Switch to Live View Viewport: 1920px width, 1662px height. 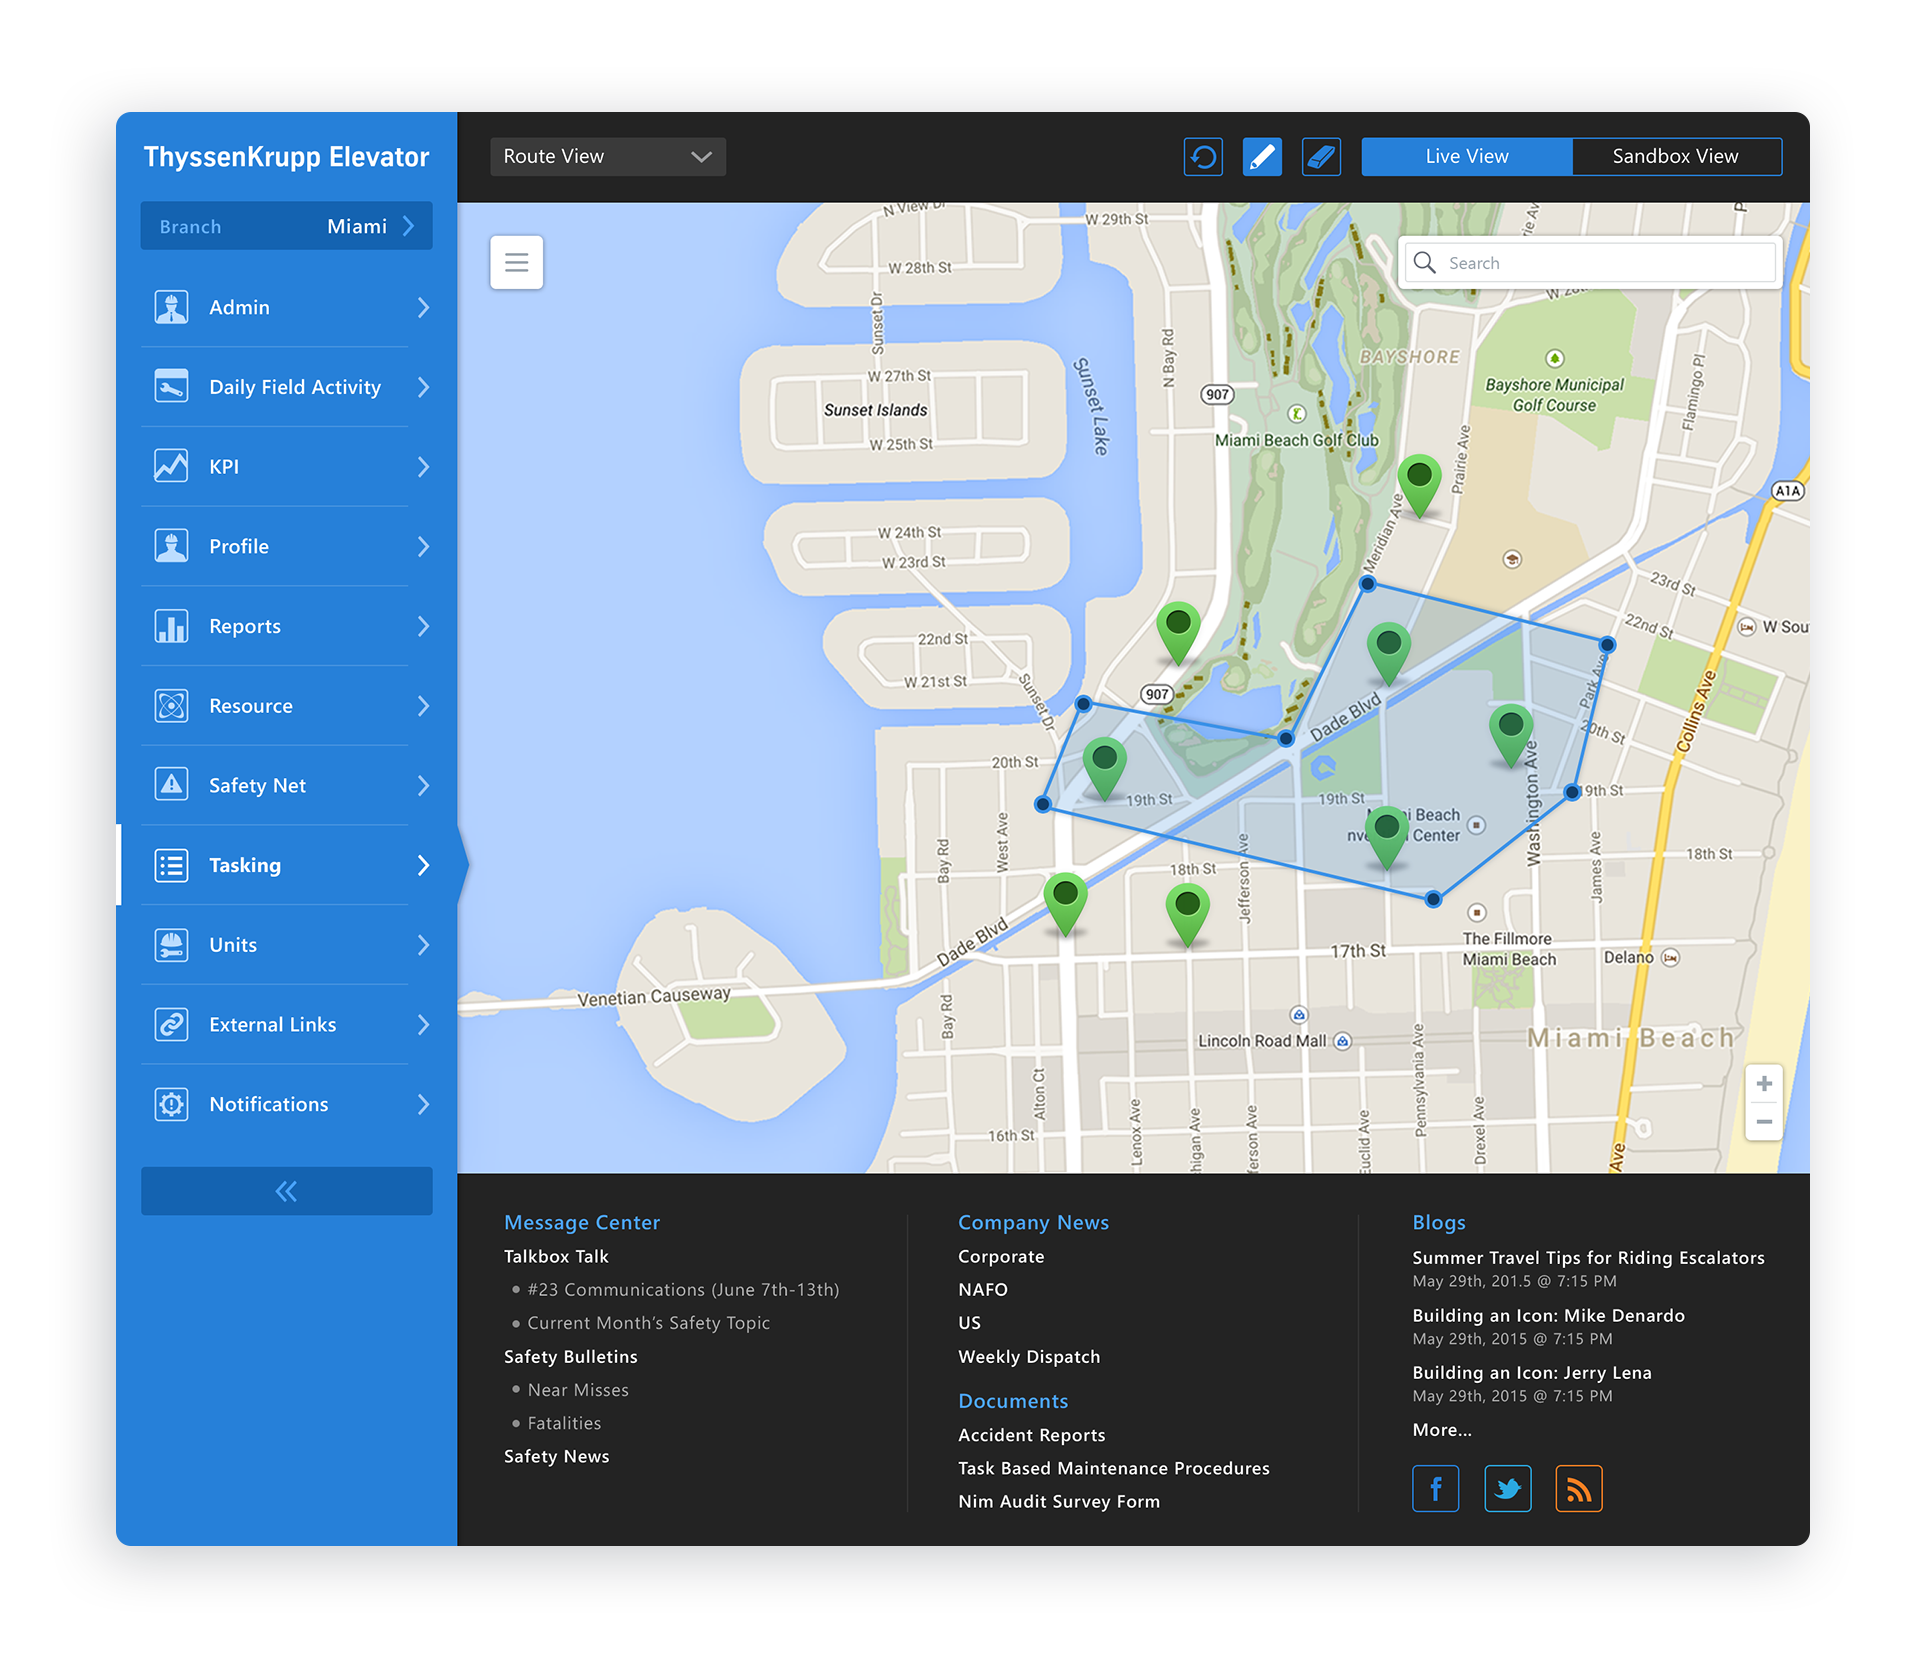pos(1466,157)
